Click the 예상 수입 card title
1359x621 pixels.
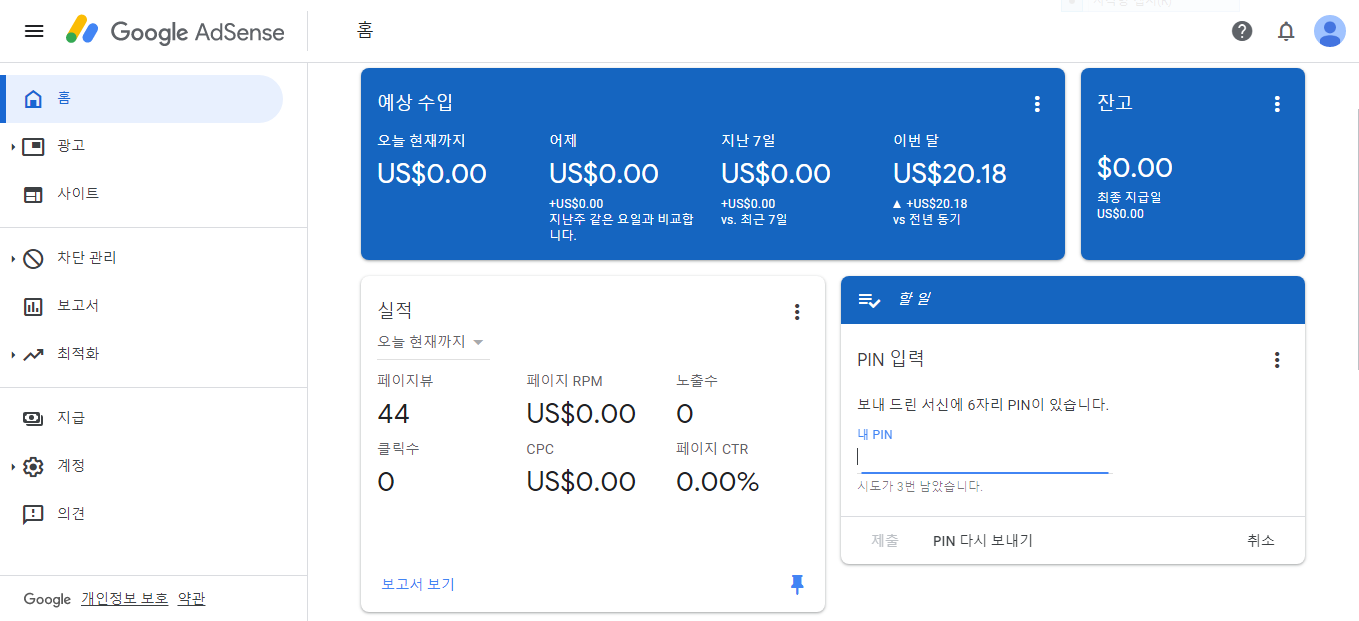(415, 102)
